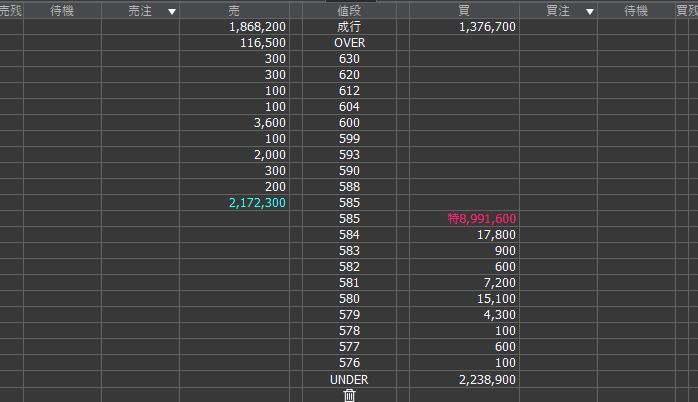Click price 590 in the price column
The width and height of the screenshot is (698, 402).
pyautogui.click(x=349, y=171)
